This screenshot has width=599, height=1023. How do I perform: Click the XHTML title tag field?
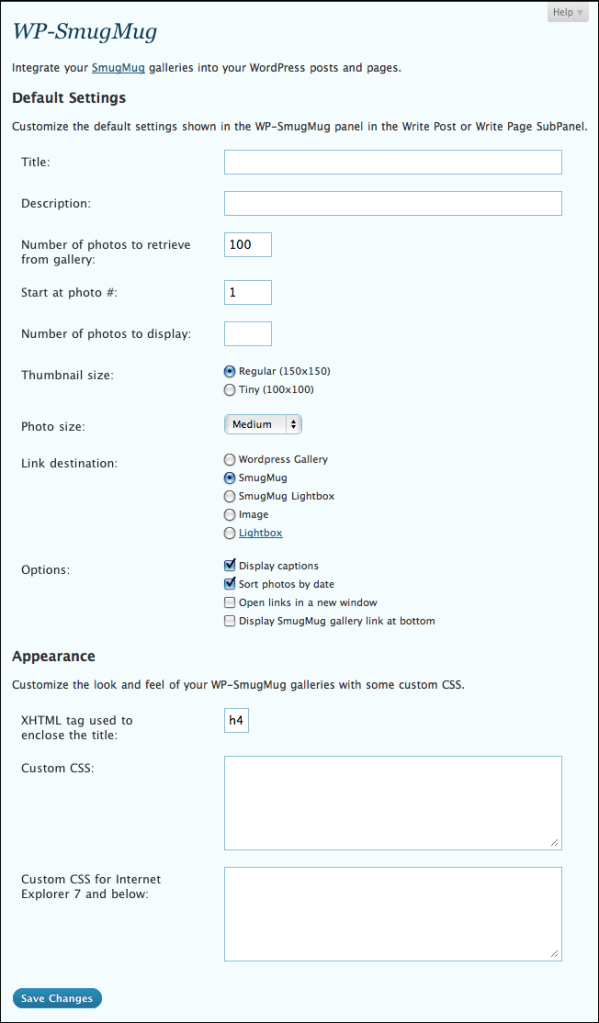[236, 719]
